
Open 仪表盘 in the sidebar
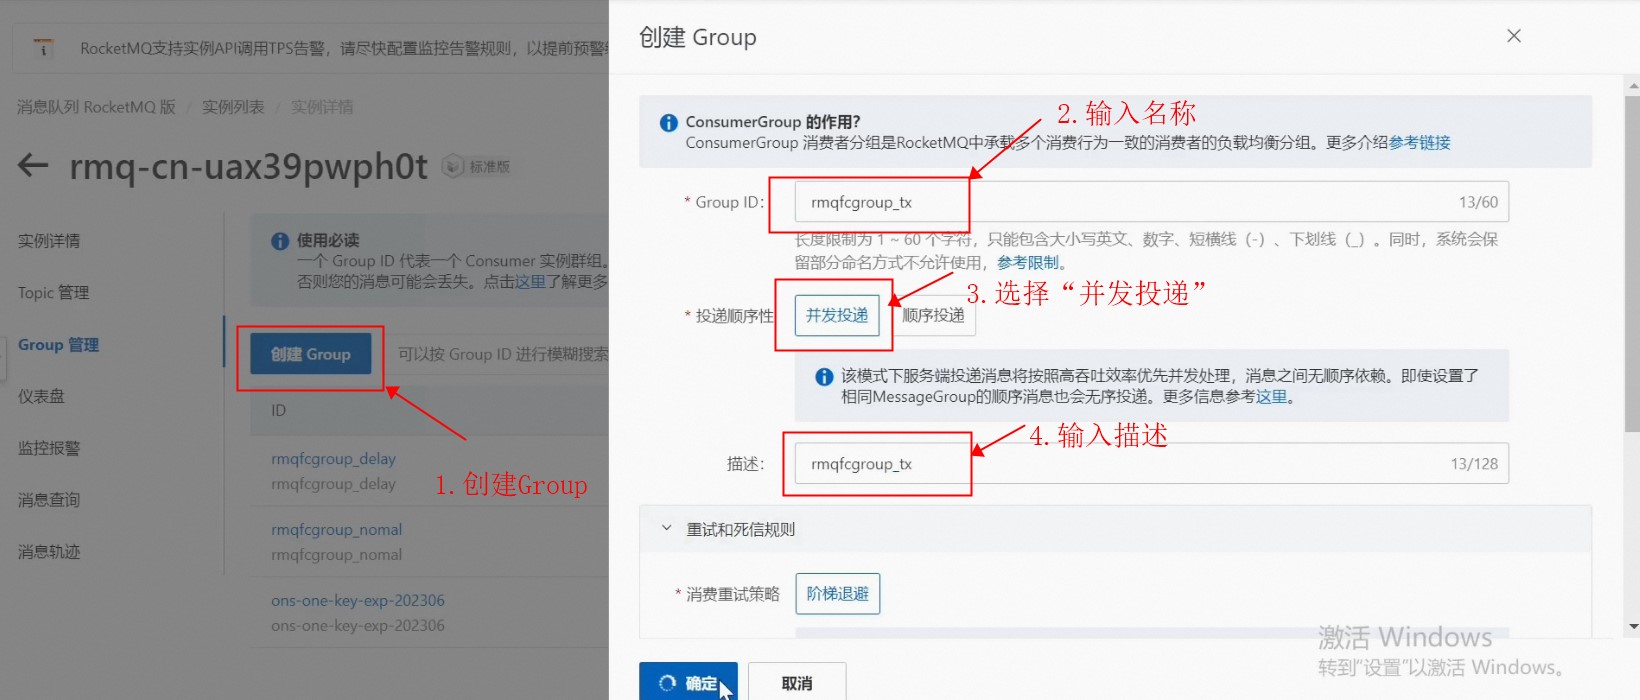click(41, 397)
